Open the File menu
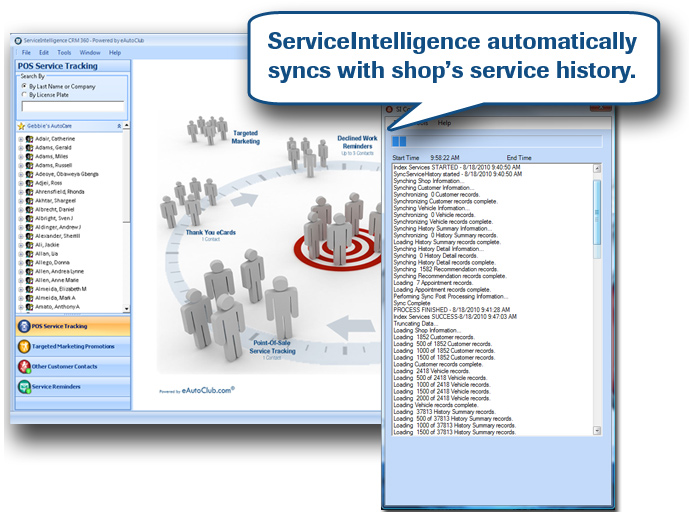 point(26,52)
